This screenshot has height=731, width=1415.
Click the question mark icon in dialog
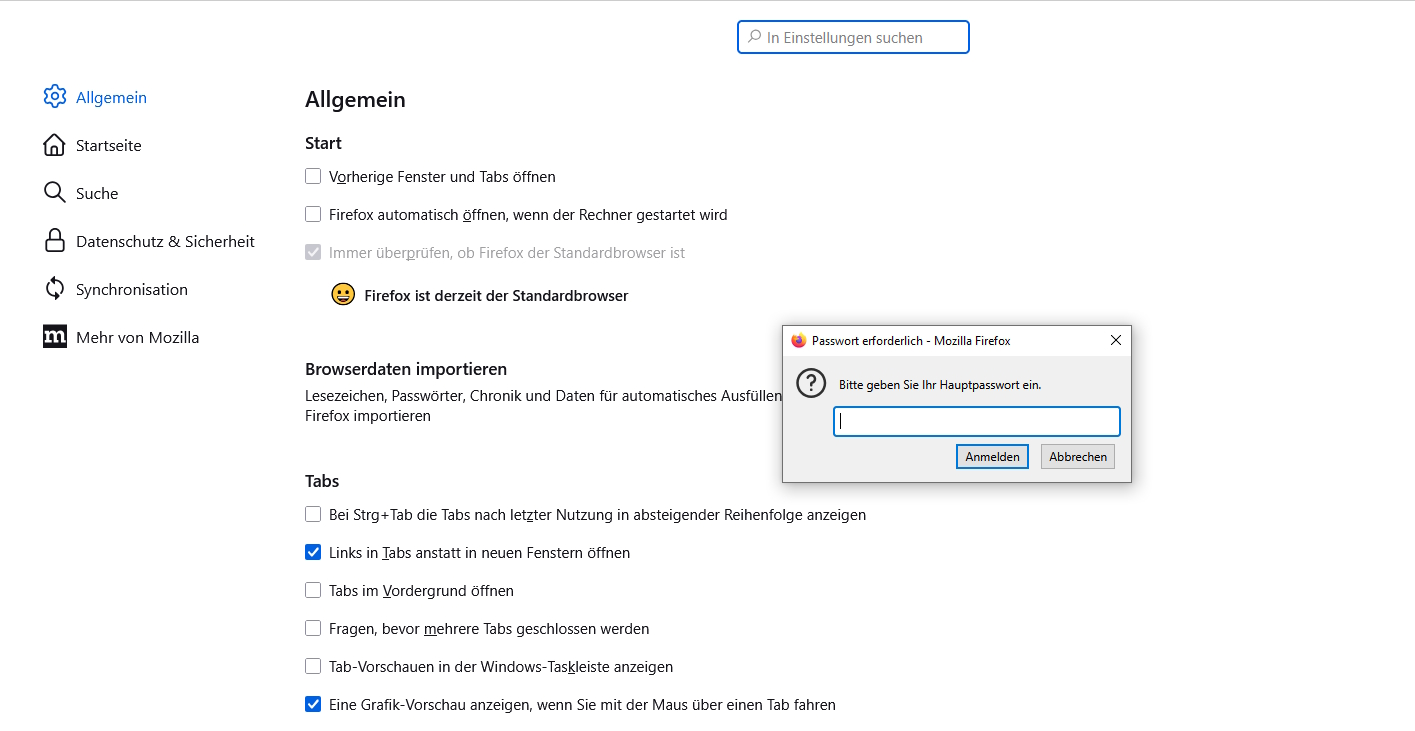coord(811,383)
